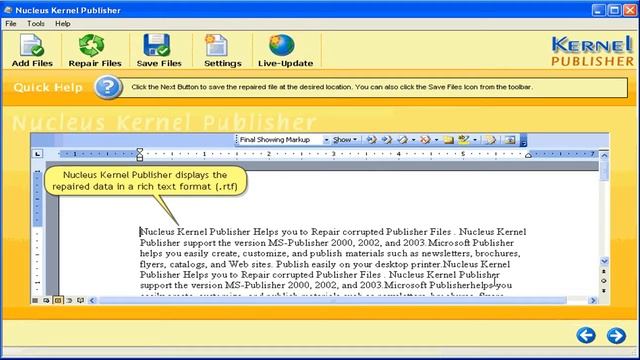
Task: Expand the Highlight color dropdown arrow
Action: tap(475, 140)
